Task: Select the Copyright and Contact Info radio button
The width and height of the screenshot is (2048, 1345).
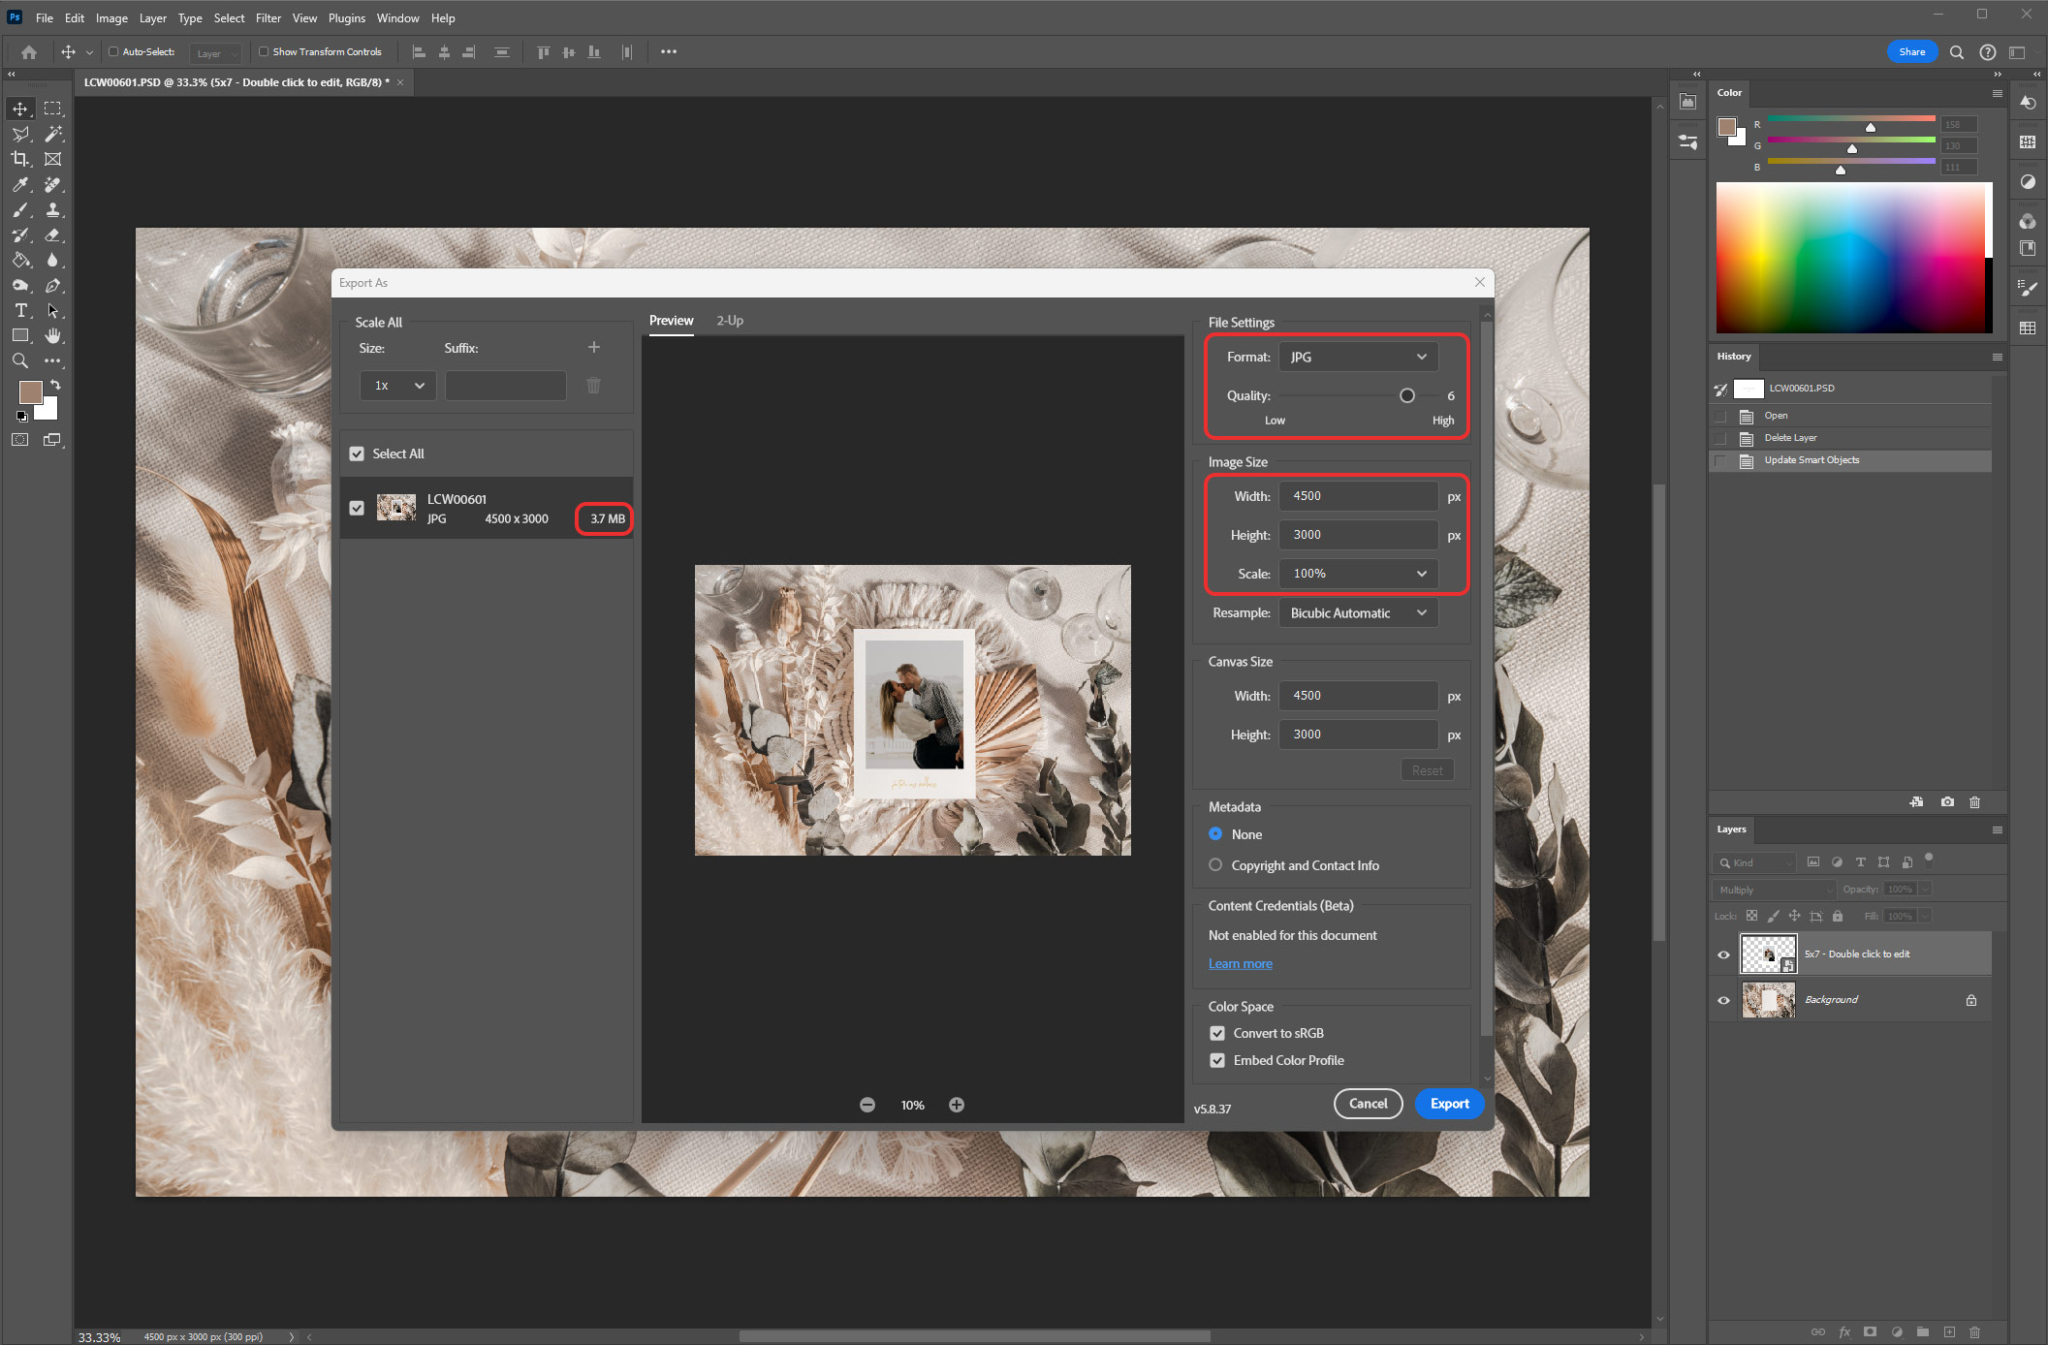Action: [1215, 864]
